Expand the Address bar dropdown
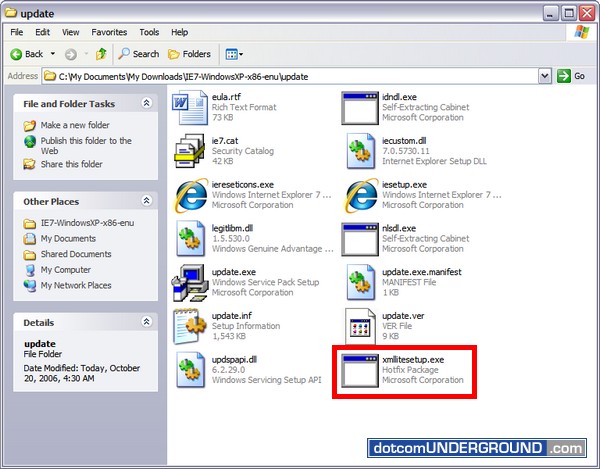Image resolution: width=600 pixels, height=469 pixels. click(545, 76)
